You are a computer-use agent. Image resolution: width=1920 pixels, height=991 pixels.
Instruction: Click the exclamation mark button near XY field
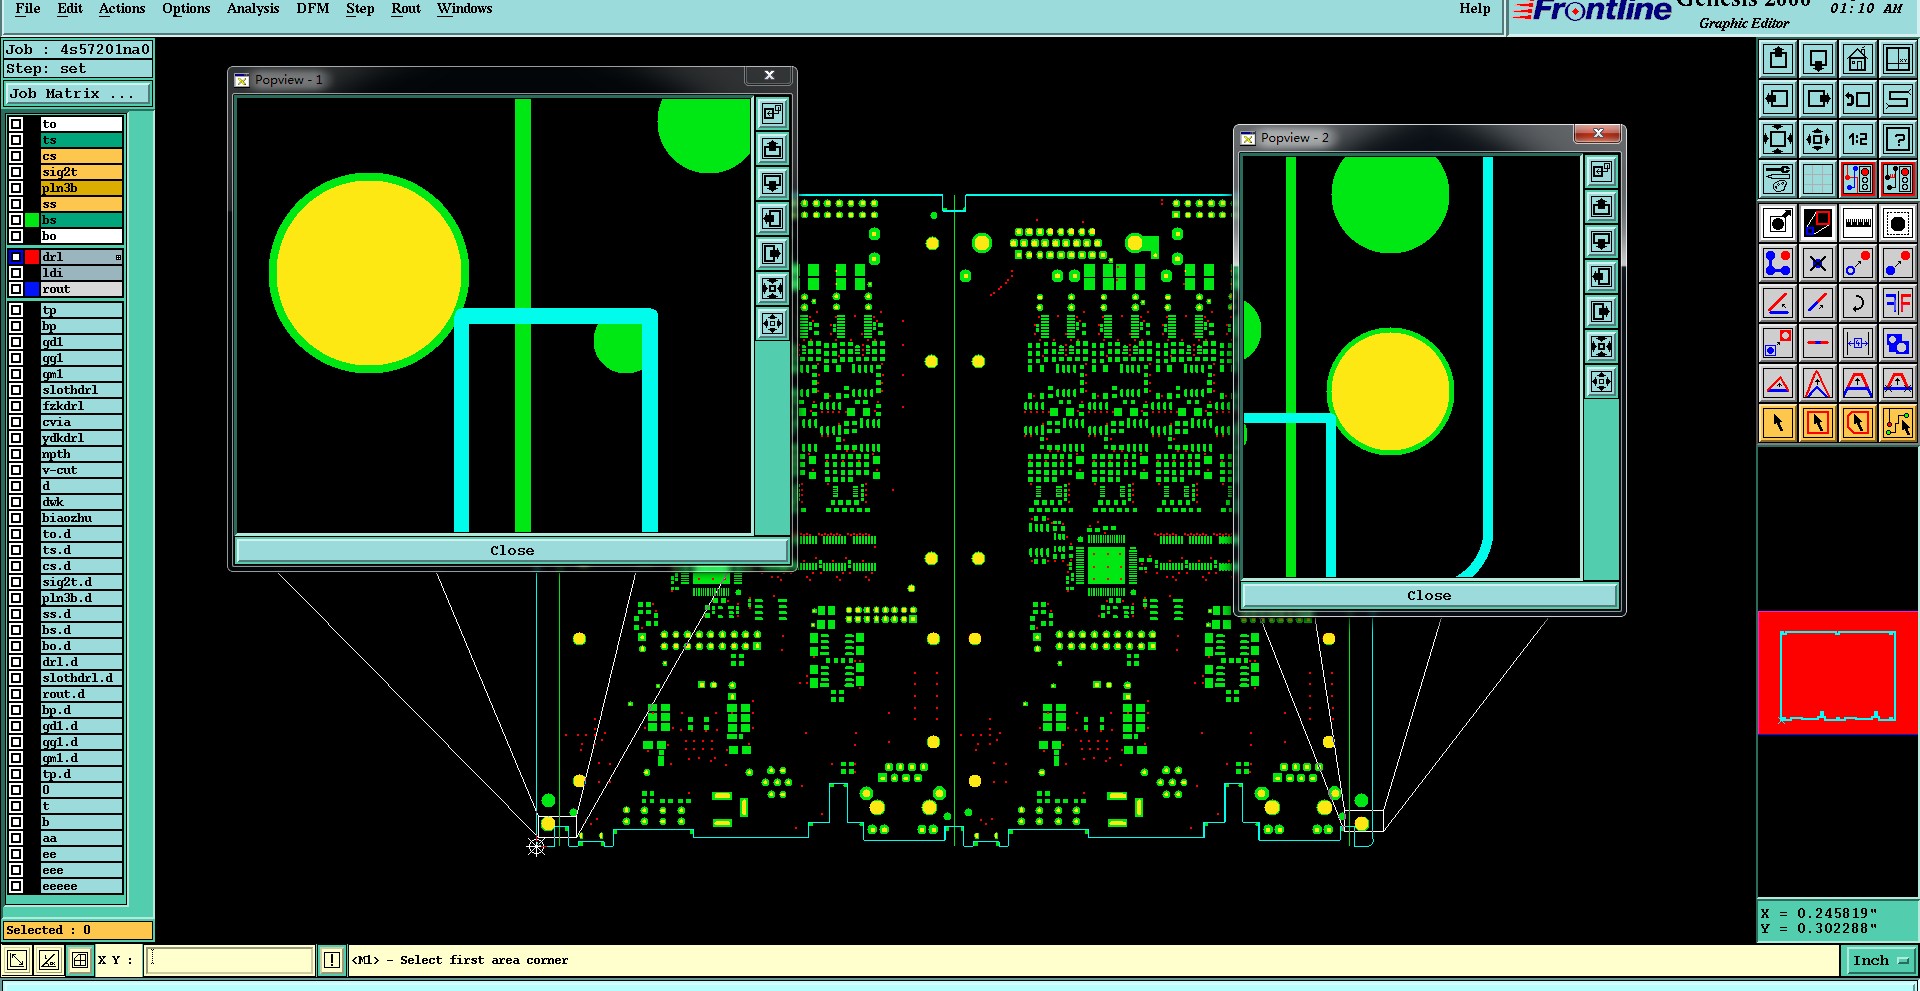click(332, 961)
